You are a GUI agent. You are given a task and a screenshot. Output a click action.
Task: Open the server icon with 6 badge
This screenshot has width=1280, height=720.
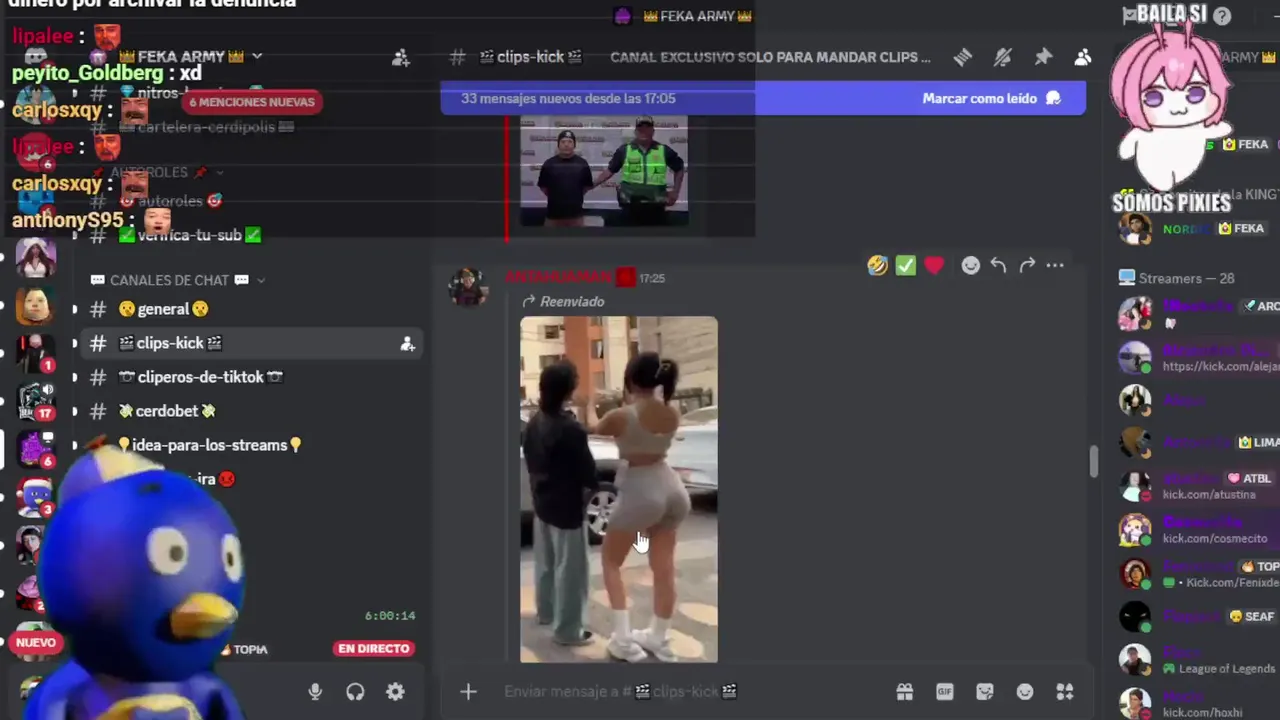tap(36, 448)
